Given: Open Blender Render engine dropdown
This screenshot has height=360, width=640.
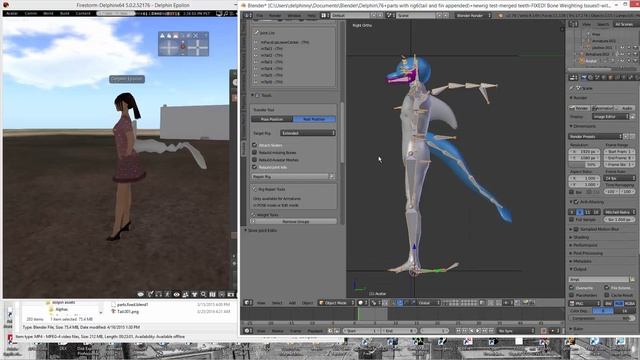Looking at the screenshot, I should (473, 16).
